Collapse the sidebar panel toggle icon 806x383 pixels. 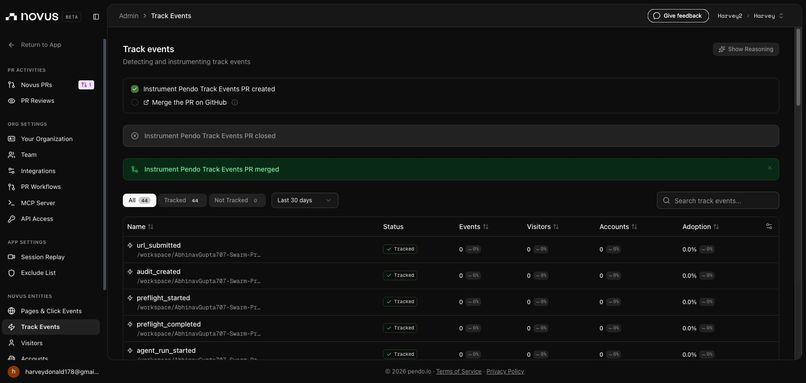96,16
